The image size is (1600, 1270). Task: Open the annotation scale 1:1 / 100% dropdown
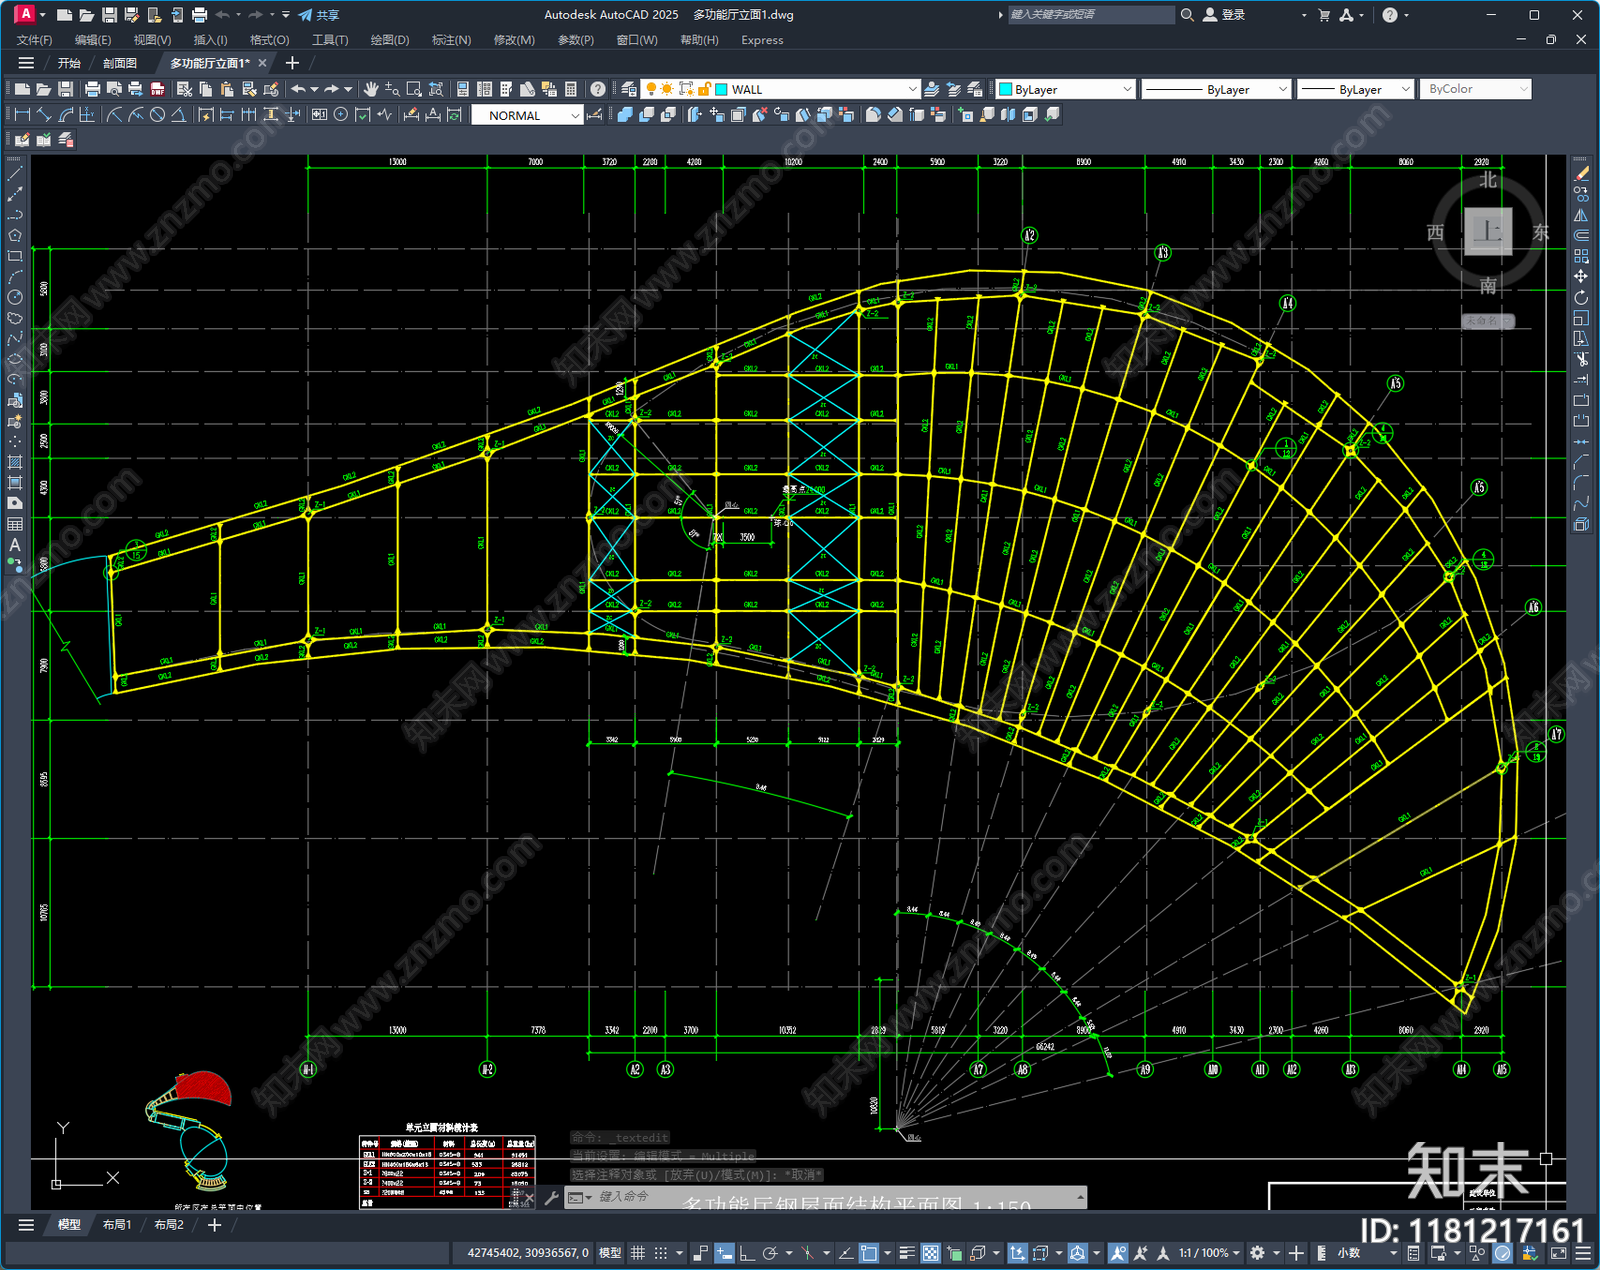[1209, 1253]
